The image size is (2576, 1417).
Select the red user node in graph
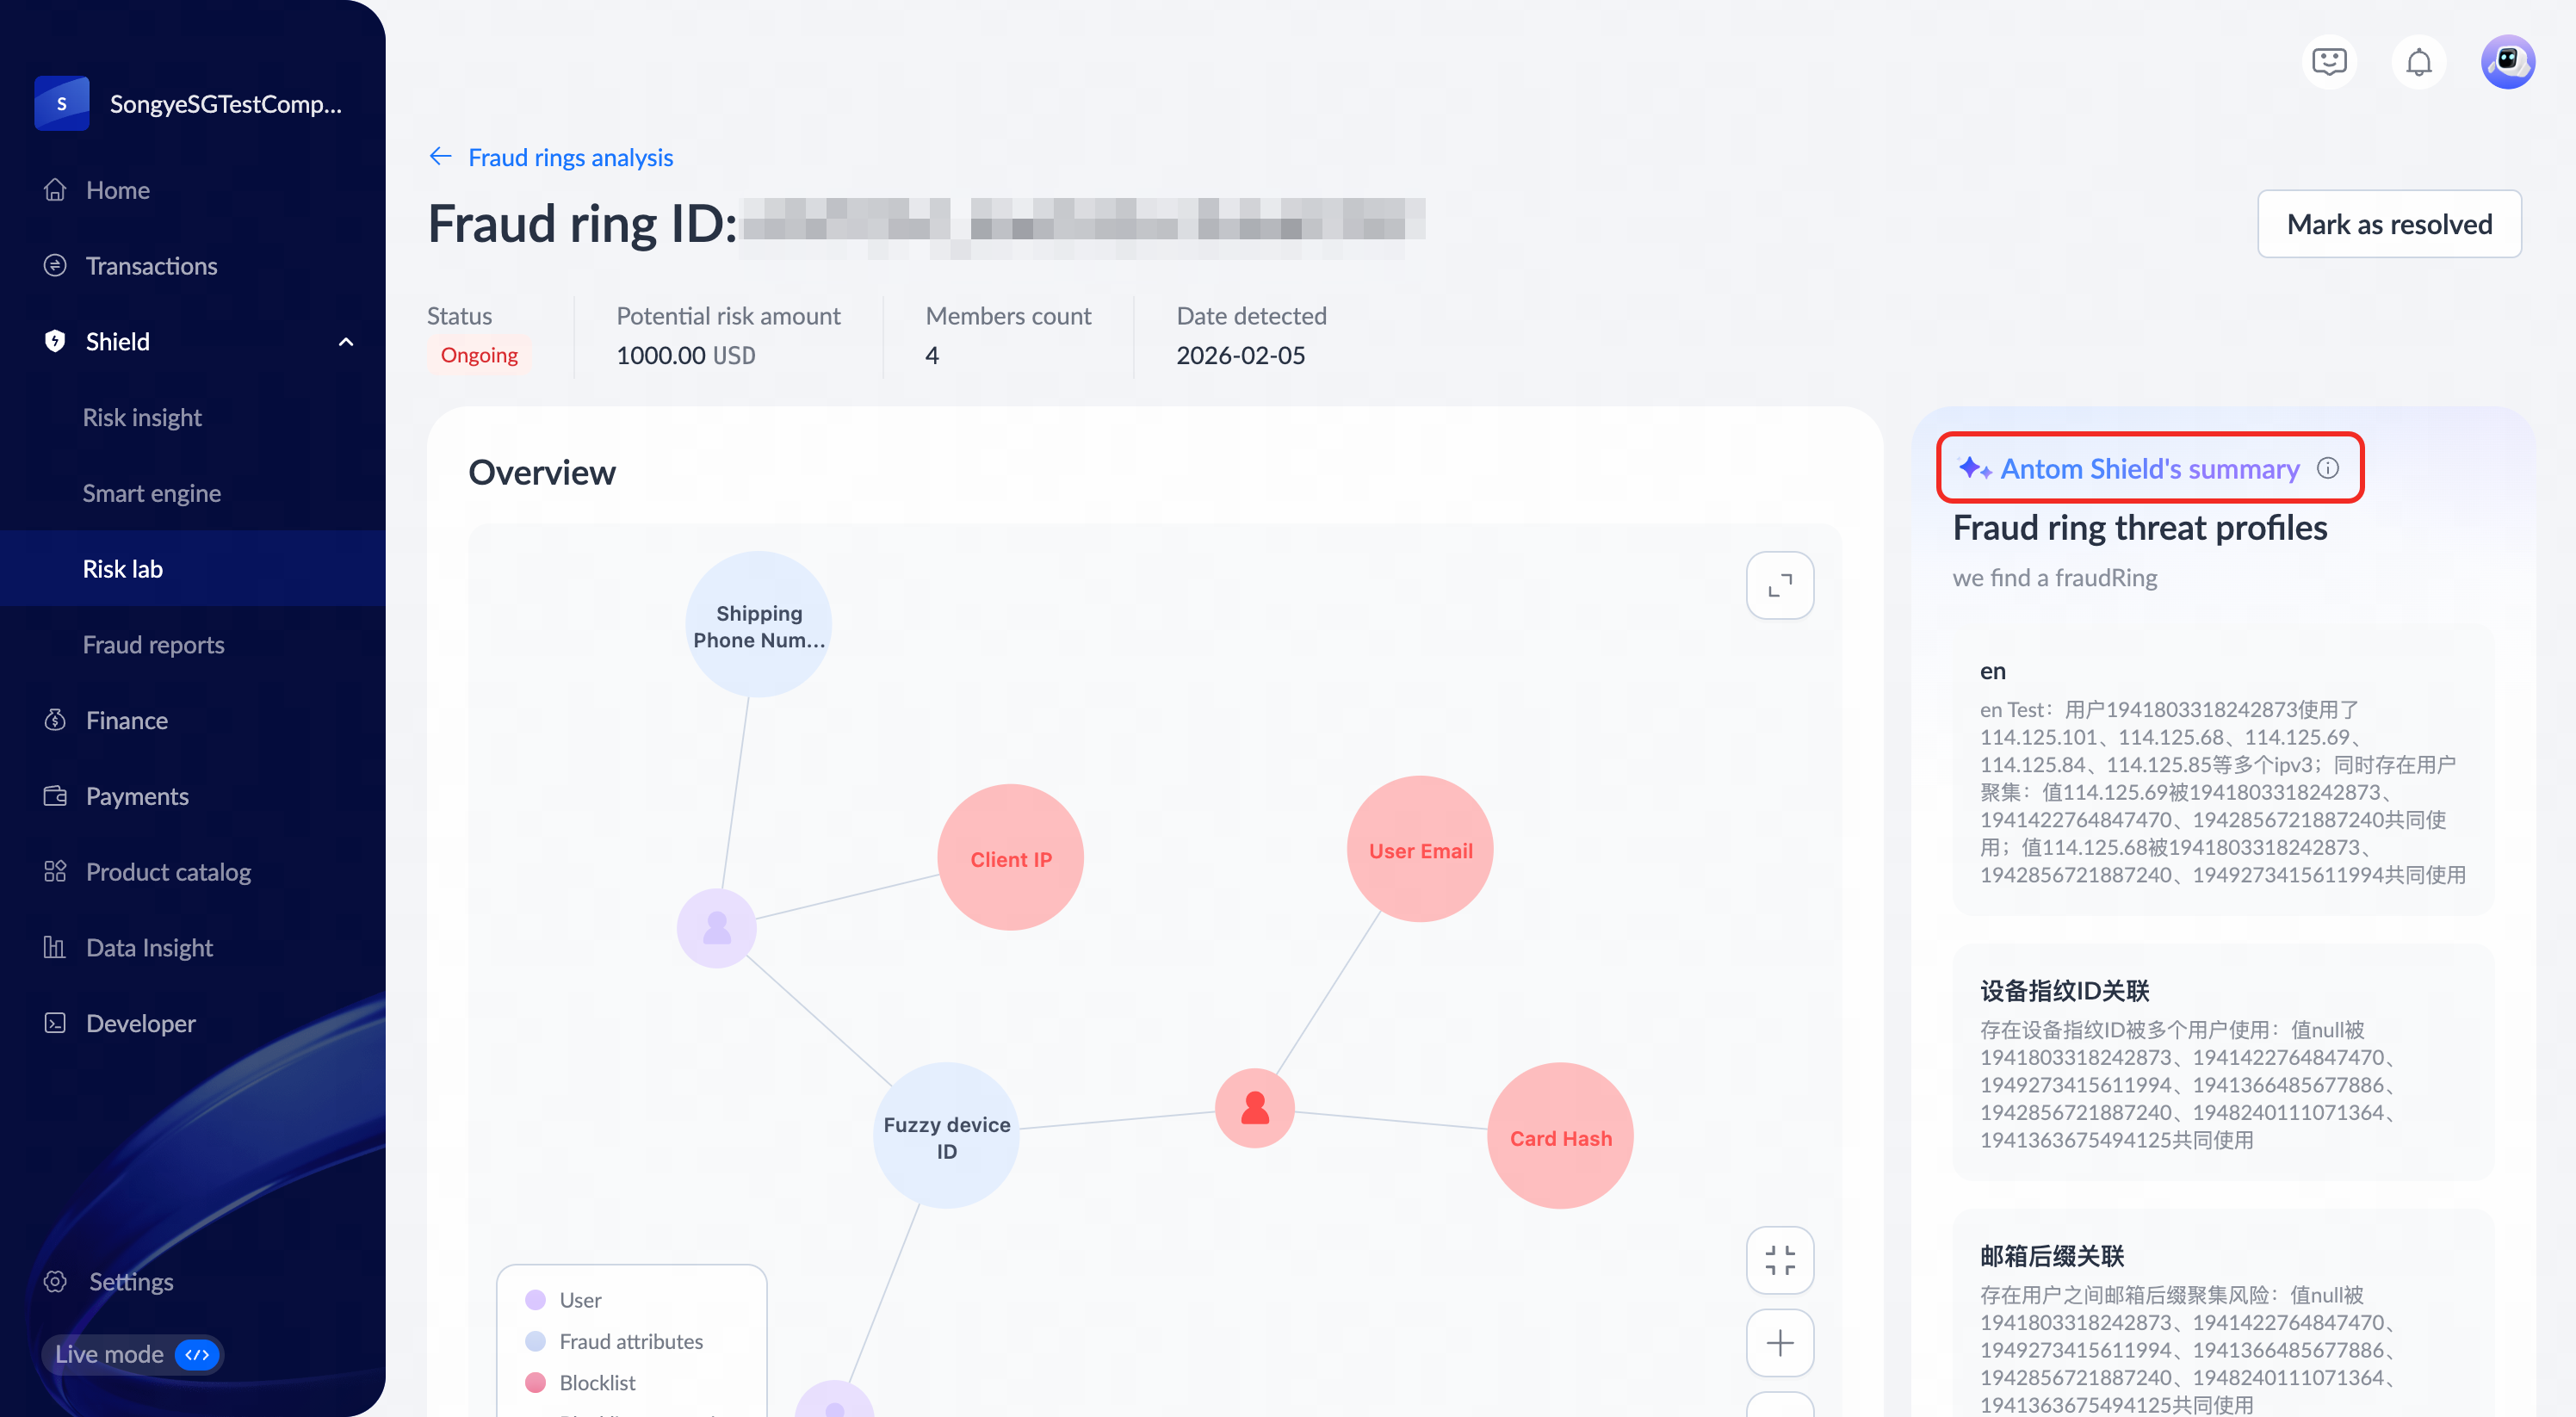1254,1108
